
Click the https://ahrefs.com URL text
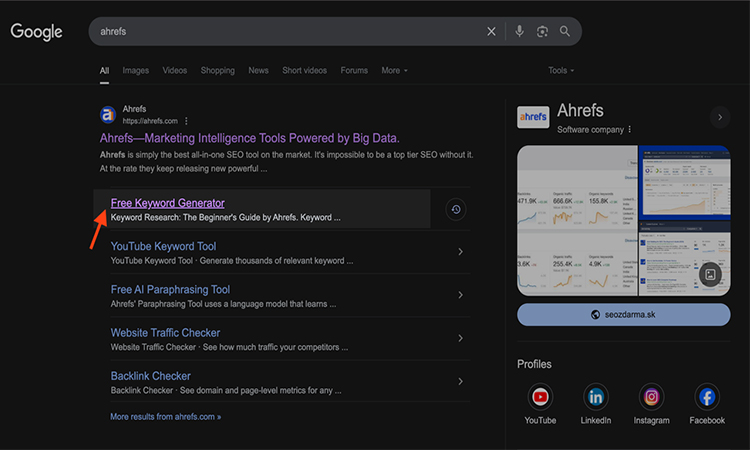click(150, 121)
